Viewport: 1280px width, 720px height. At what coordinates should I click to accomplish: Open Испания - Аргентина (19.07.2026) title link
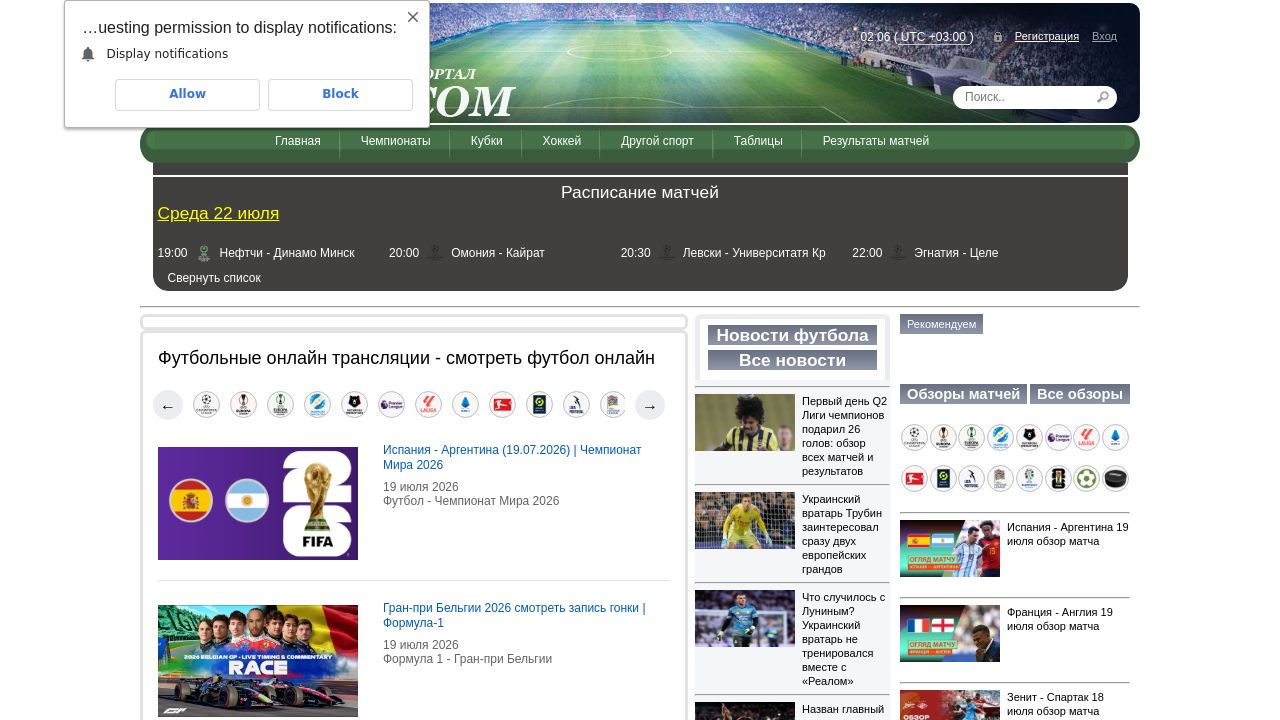pos(512,458)
